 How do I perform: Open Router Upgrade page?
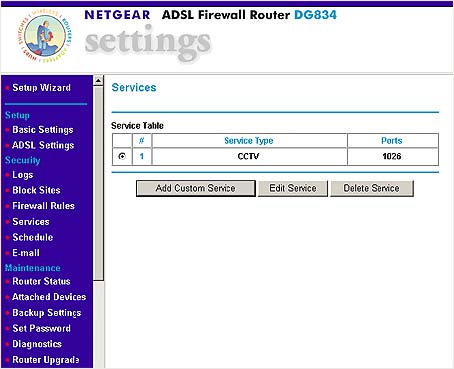pyautogui.click(x=46, y=360)
